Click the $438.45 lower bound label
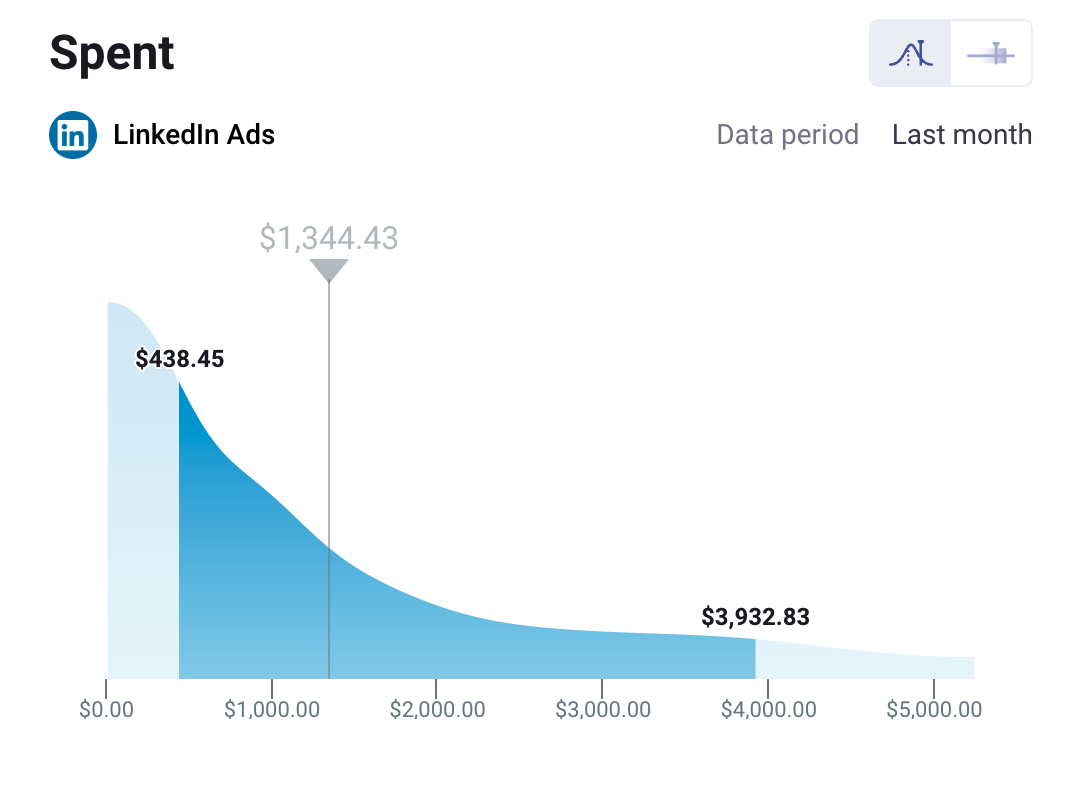1072x792 pixels. (180, 358)
